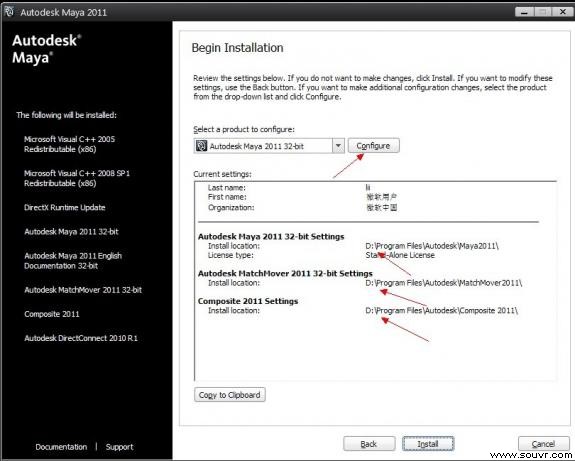
Task: Click Autodesk DirectConnect 2010 R1 entry
Action: click(x=81, y=339)
